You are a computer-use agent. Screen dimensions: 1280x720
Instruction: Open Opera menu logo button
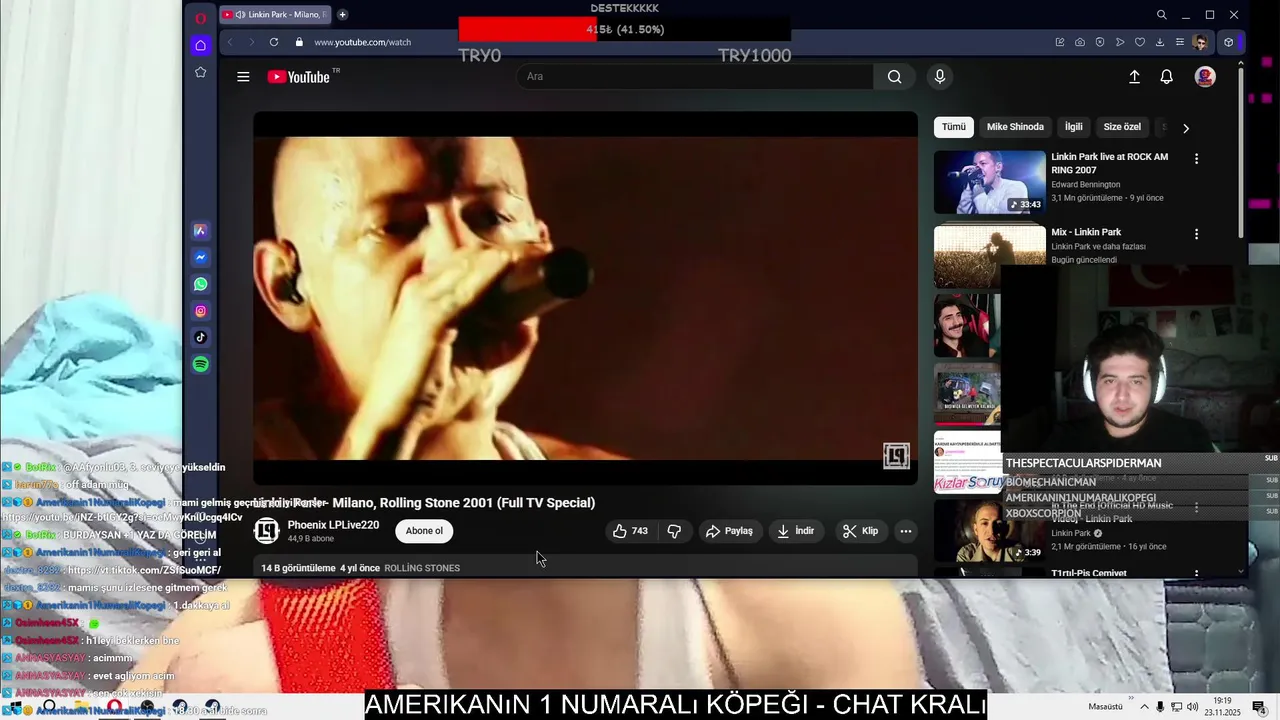[200, 17]
